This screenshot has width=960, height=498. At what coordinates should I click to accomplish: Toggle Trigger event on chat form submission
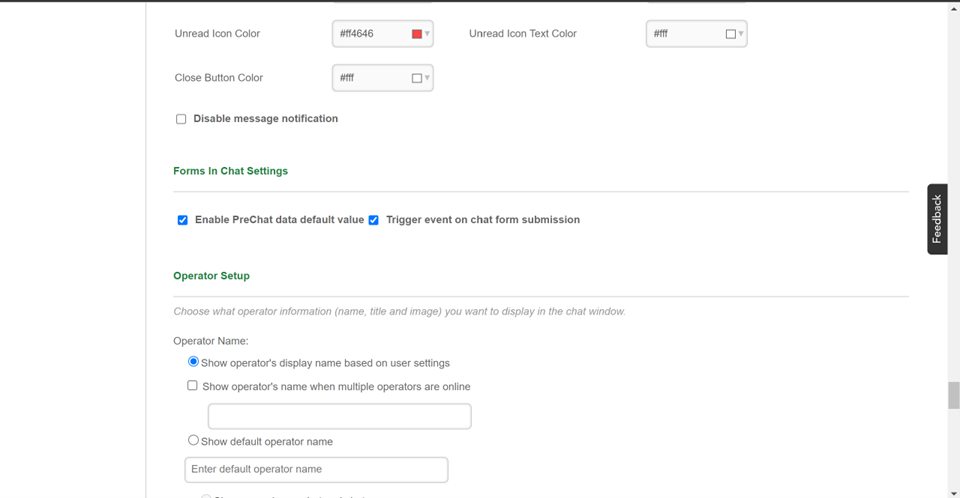click(x=374, y=220)
